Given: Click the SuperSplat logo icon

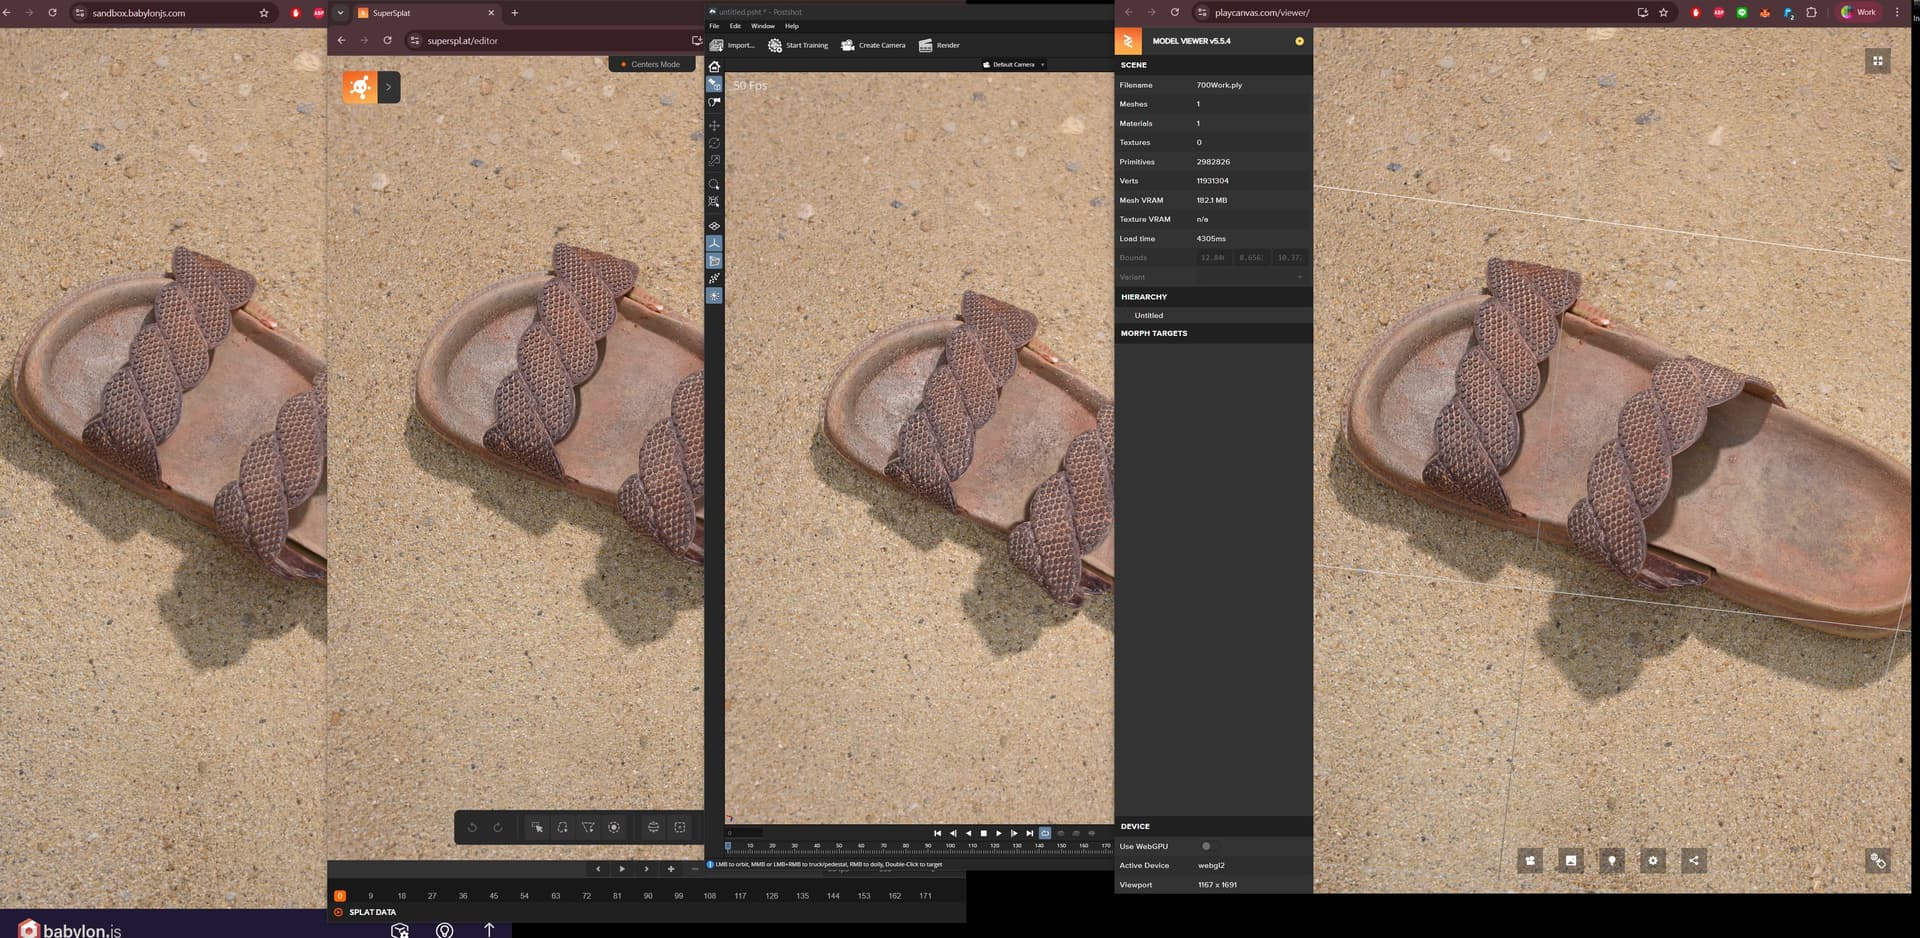Looking at the screenshot, I should (x=359, y=87).
